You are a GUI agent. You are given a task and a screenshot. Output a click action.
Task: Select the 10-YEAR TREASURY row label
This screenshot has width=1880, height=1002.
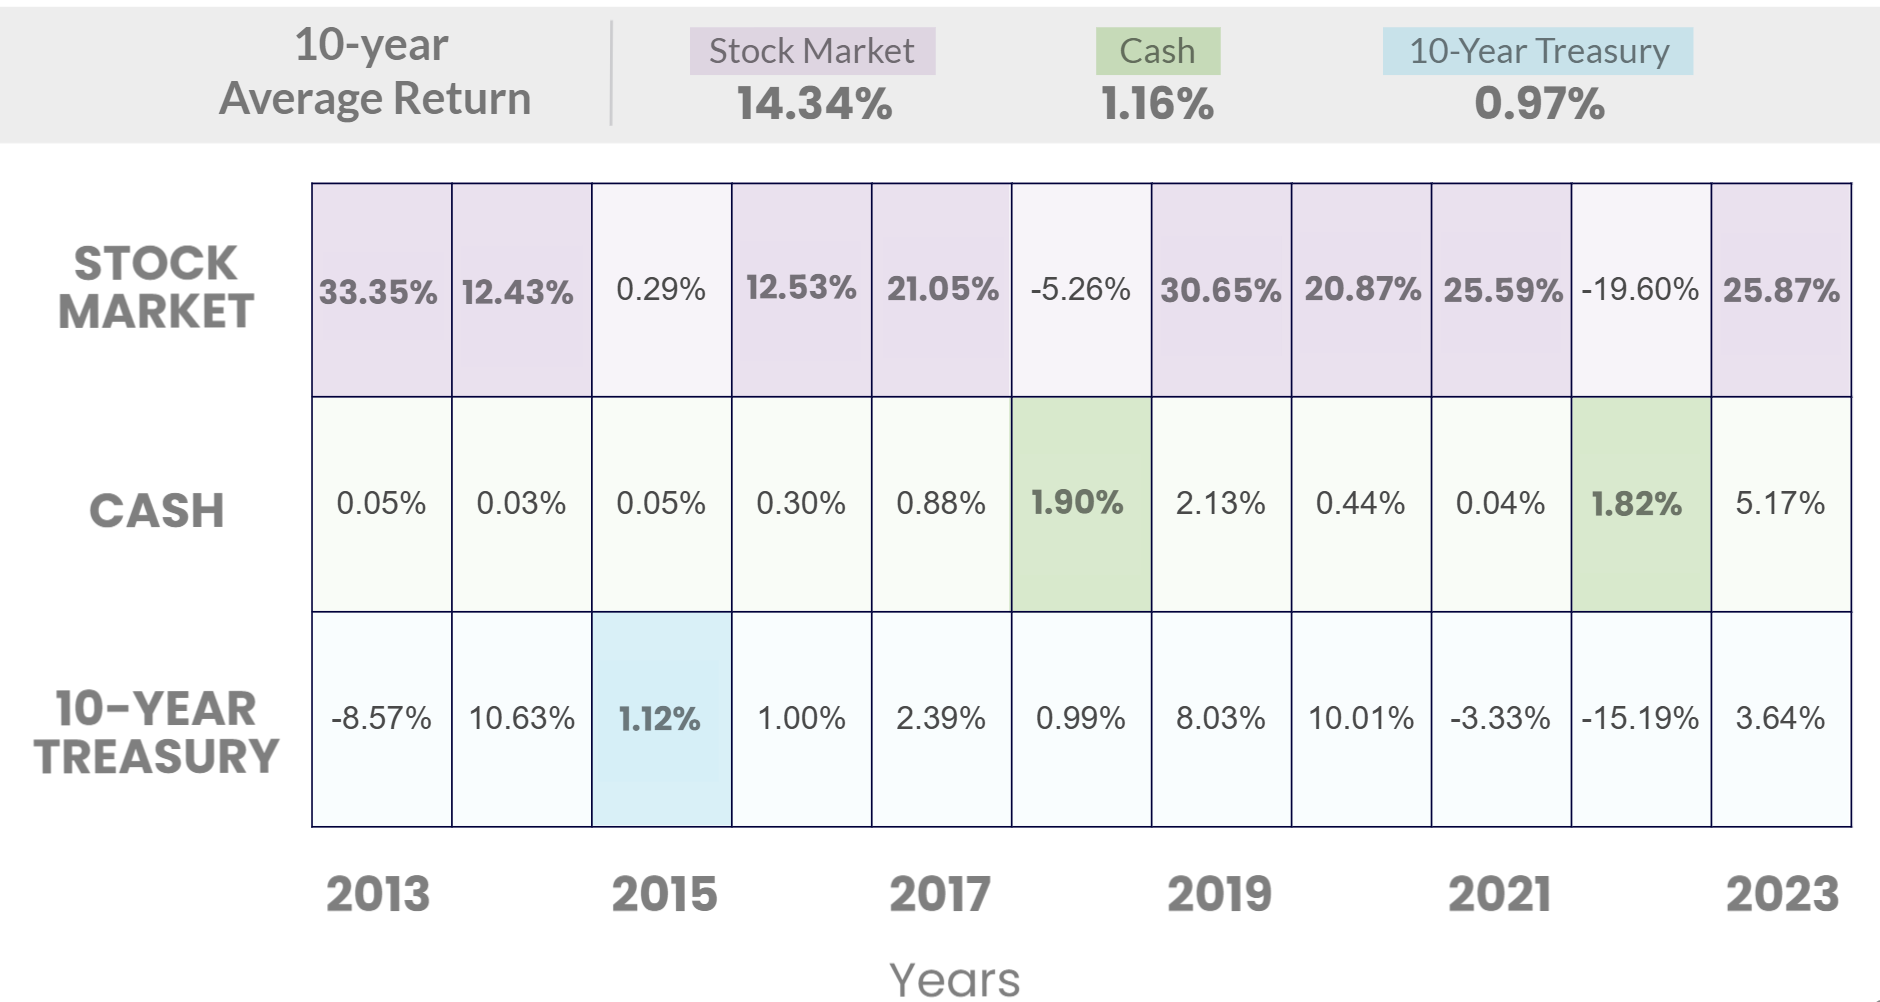pos(156,732)
